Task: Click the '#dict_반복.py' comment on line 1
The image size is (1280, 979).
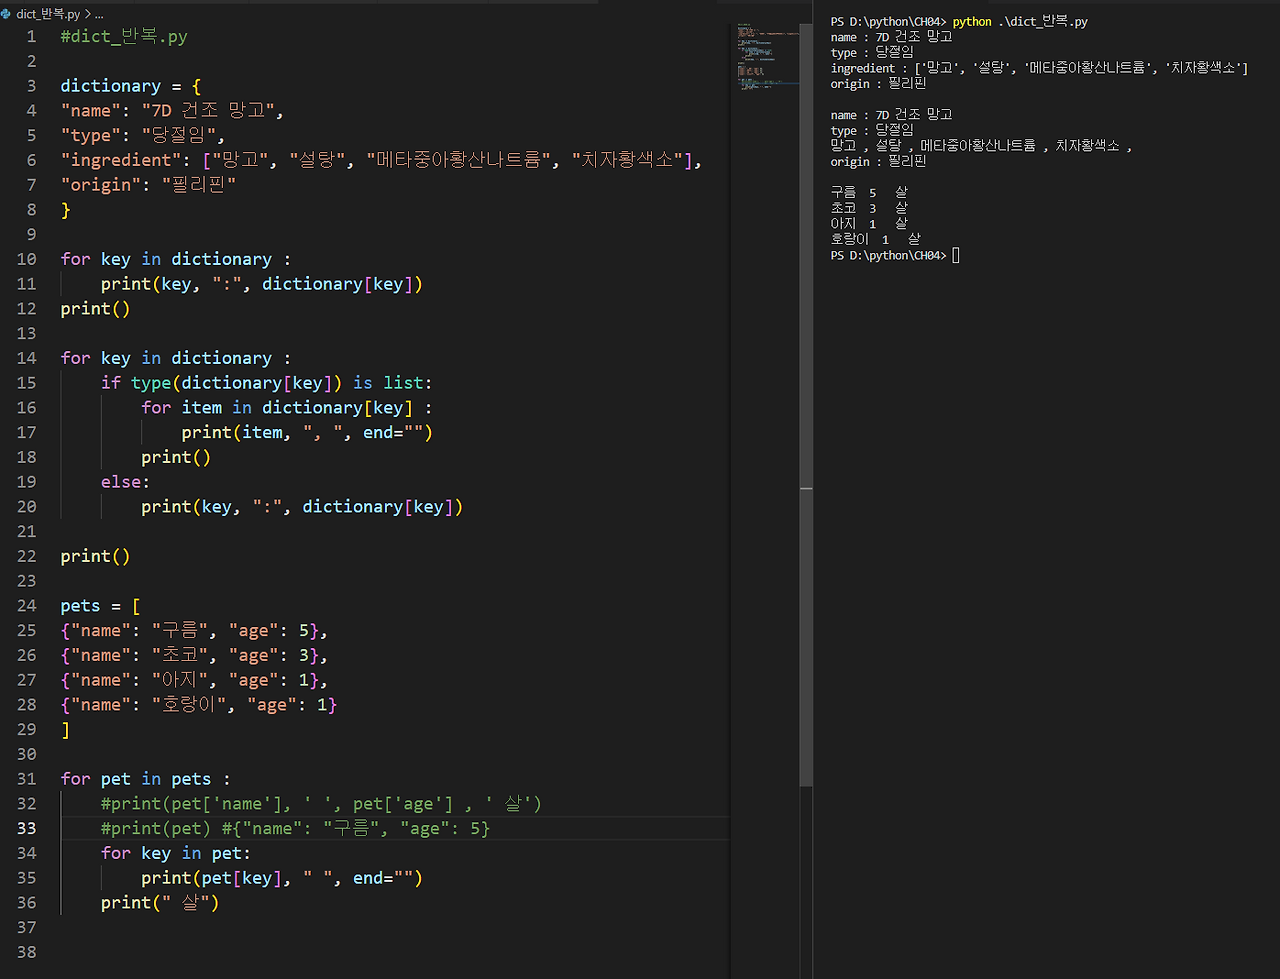Action: coord(124,36)
